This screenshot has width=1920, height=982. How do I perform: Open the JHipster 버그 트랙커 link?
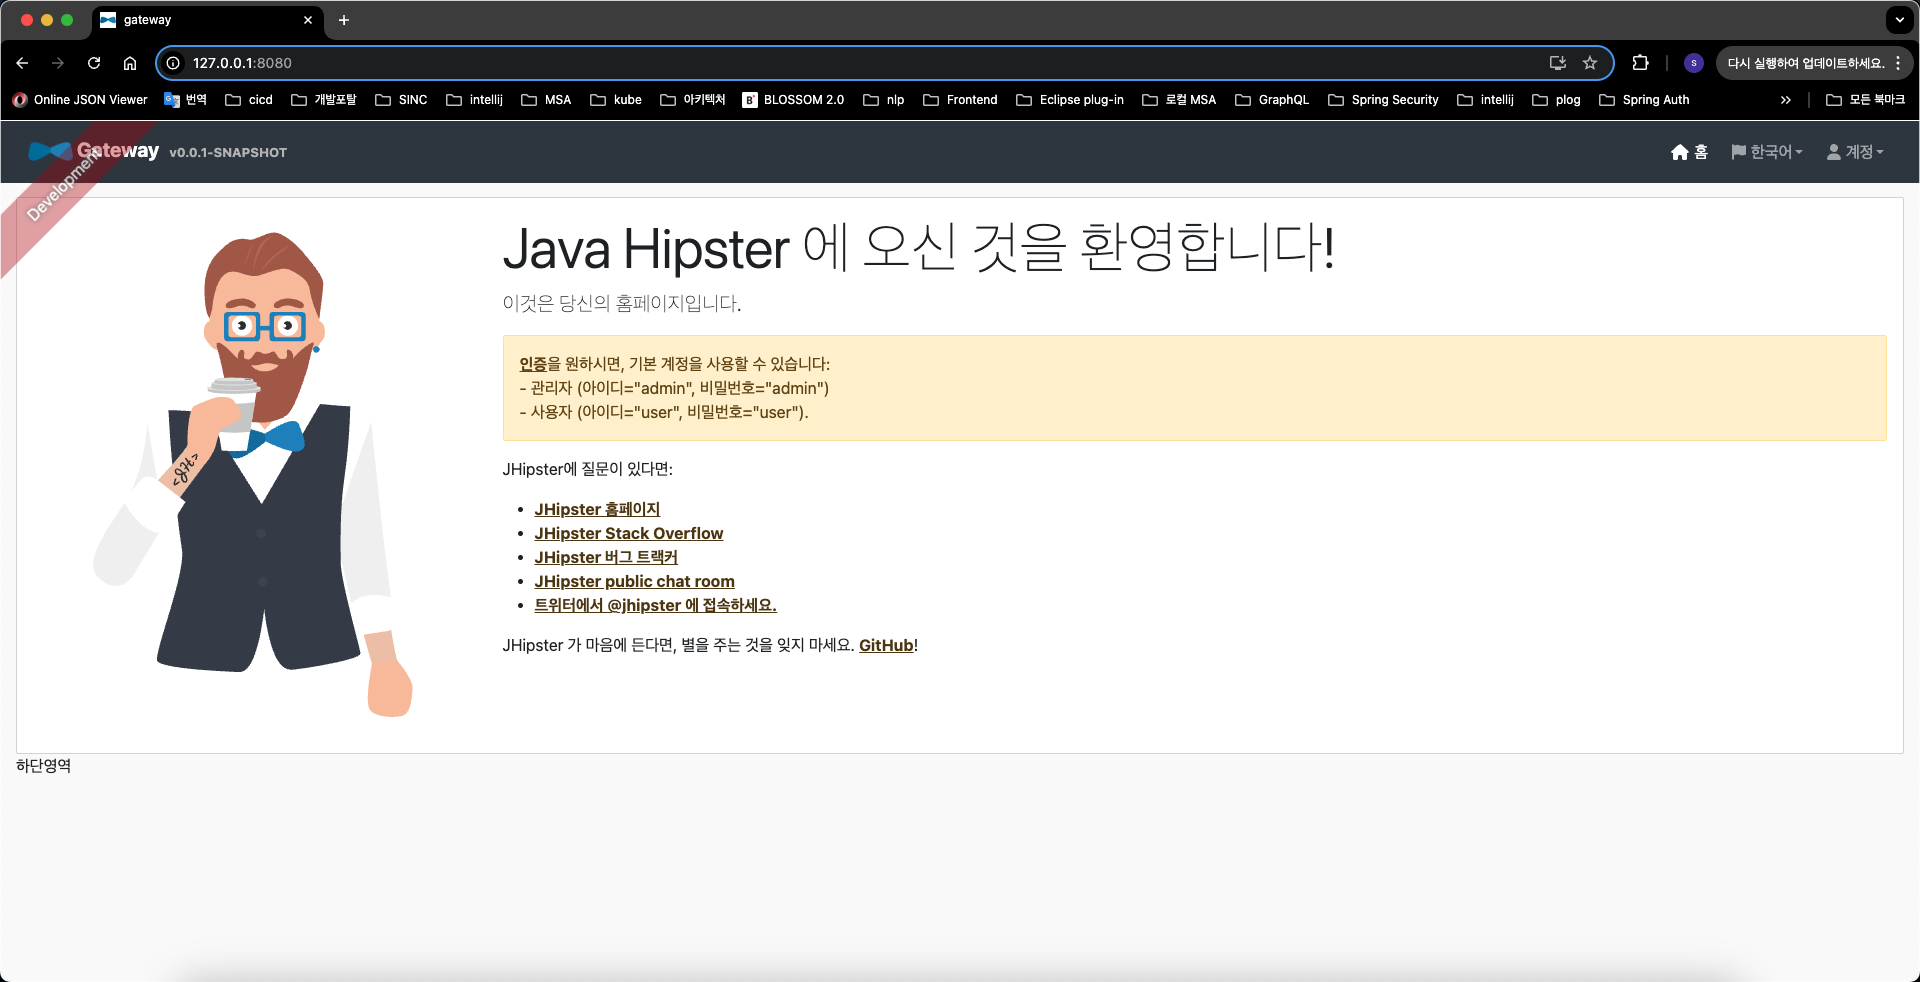coord(606,557)
